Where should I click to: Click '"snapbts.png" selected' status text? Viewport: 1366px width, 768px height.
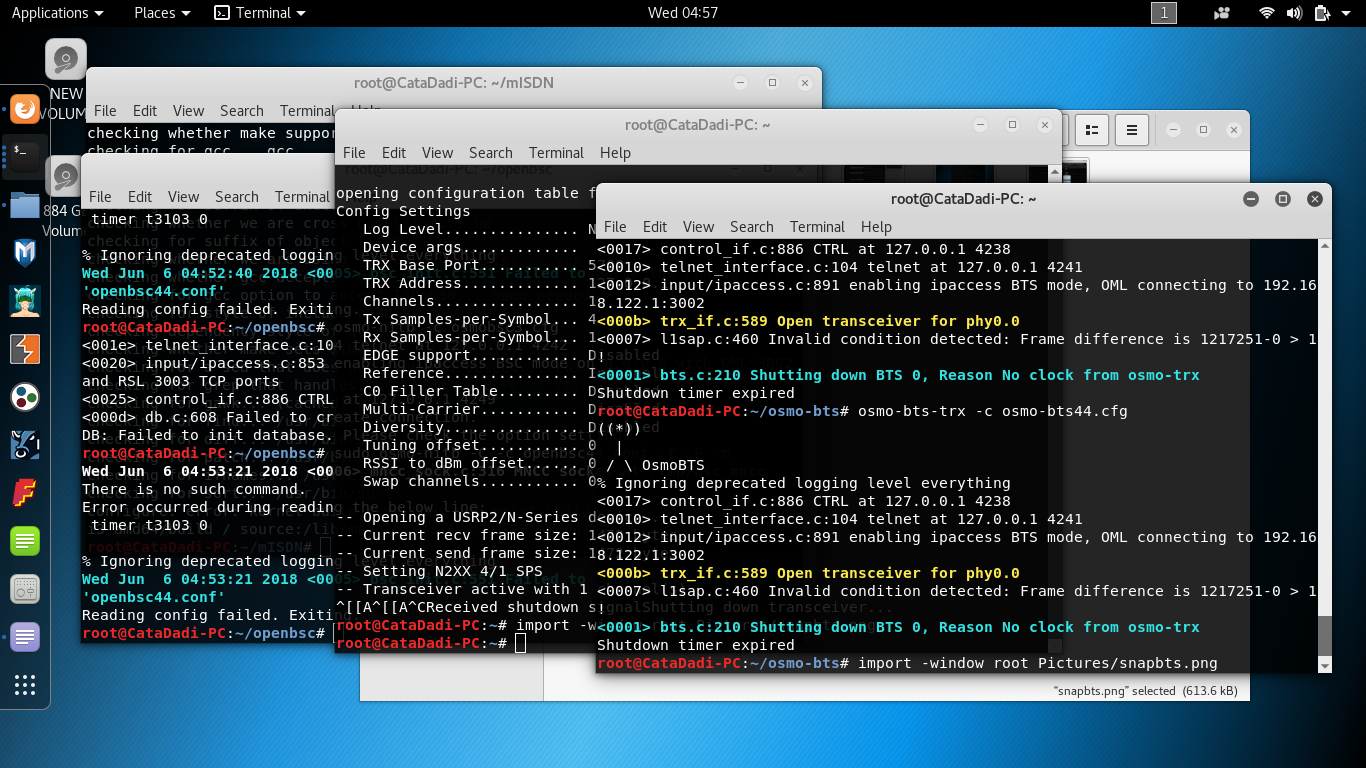click(x=1117, y=691)
